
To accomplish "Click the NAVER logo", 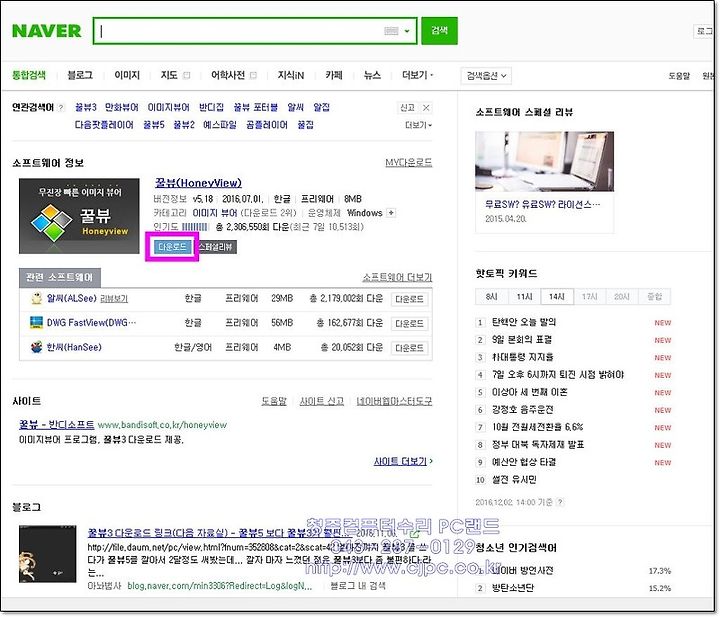I will click(x=46, y=31).
